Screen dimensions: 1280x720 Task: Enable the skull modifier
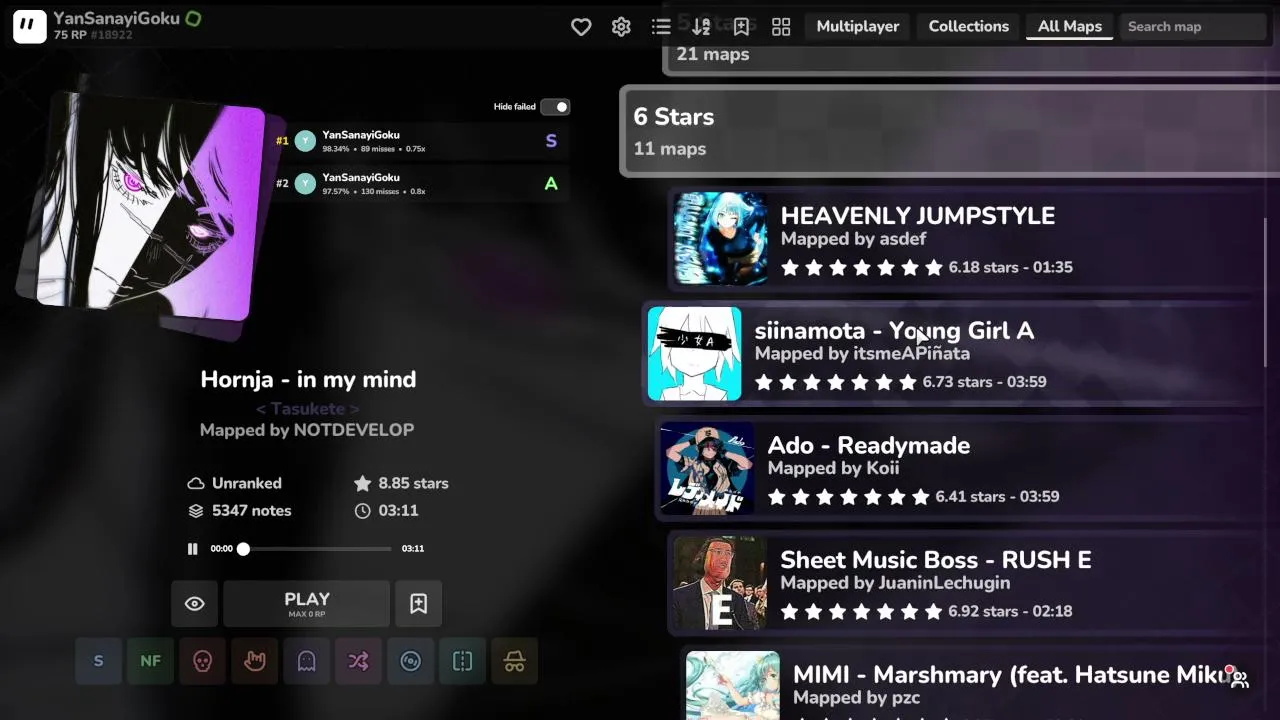tap(202, 661)
